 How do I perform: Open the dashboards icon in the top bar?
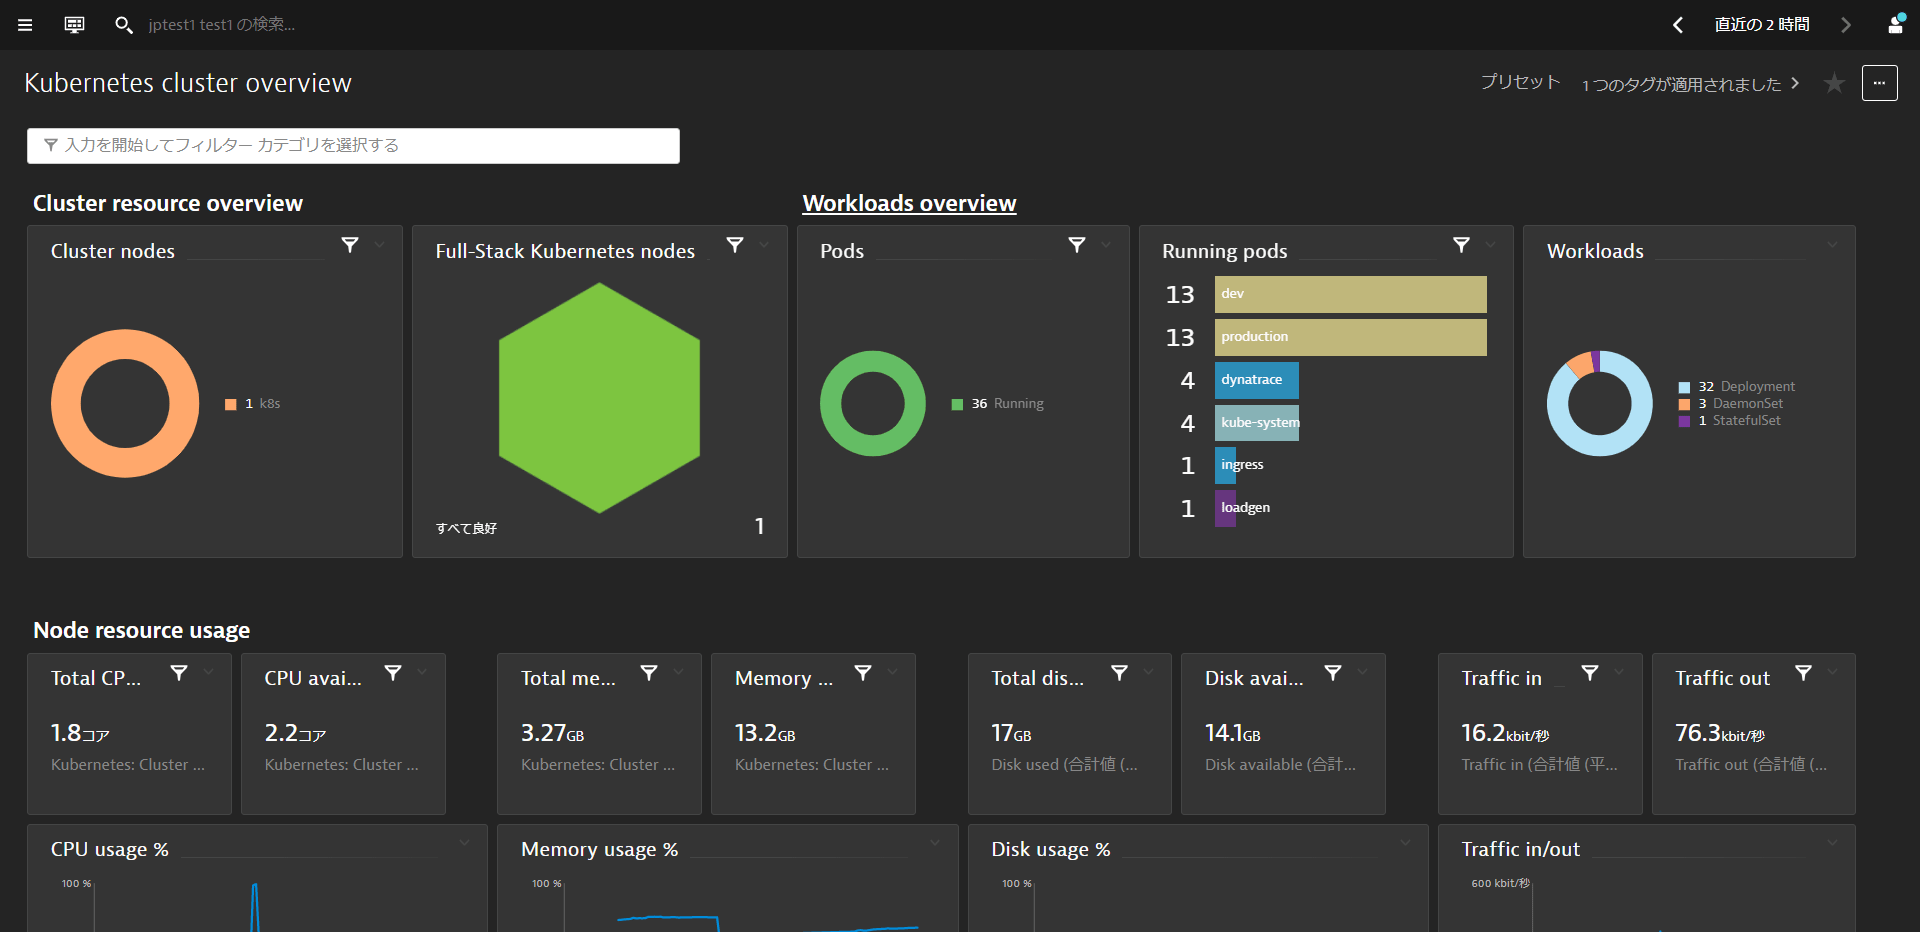(73, 25)
